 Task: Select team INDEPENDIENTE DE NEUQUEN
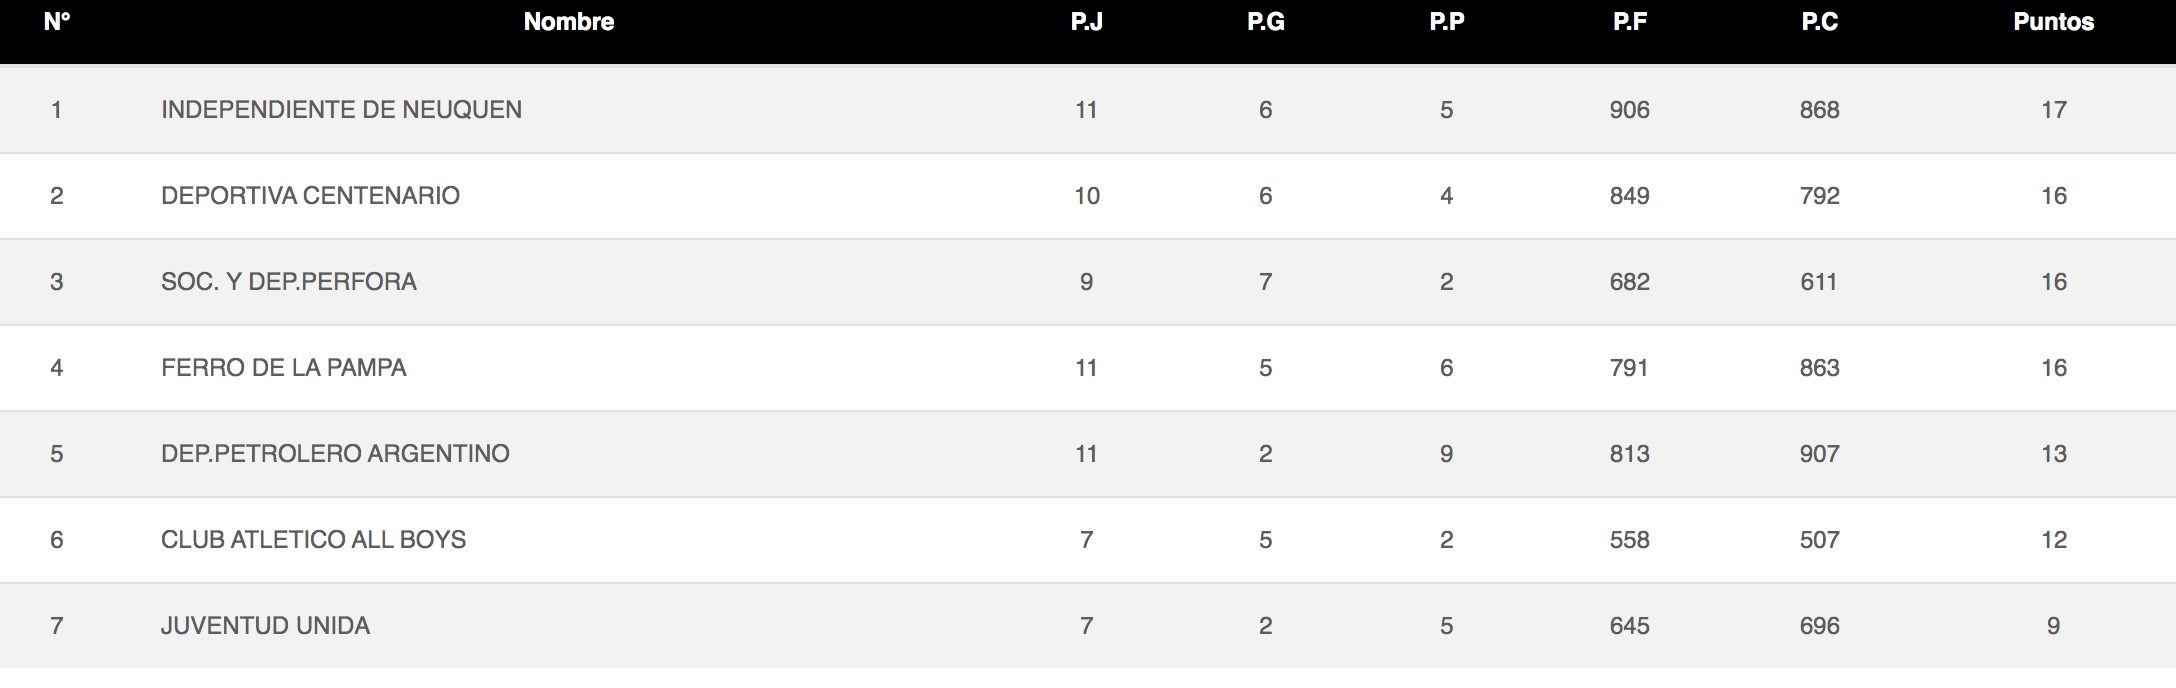[x=341, y=109]
